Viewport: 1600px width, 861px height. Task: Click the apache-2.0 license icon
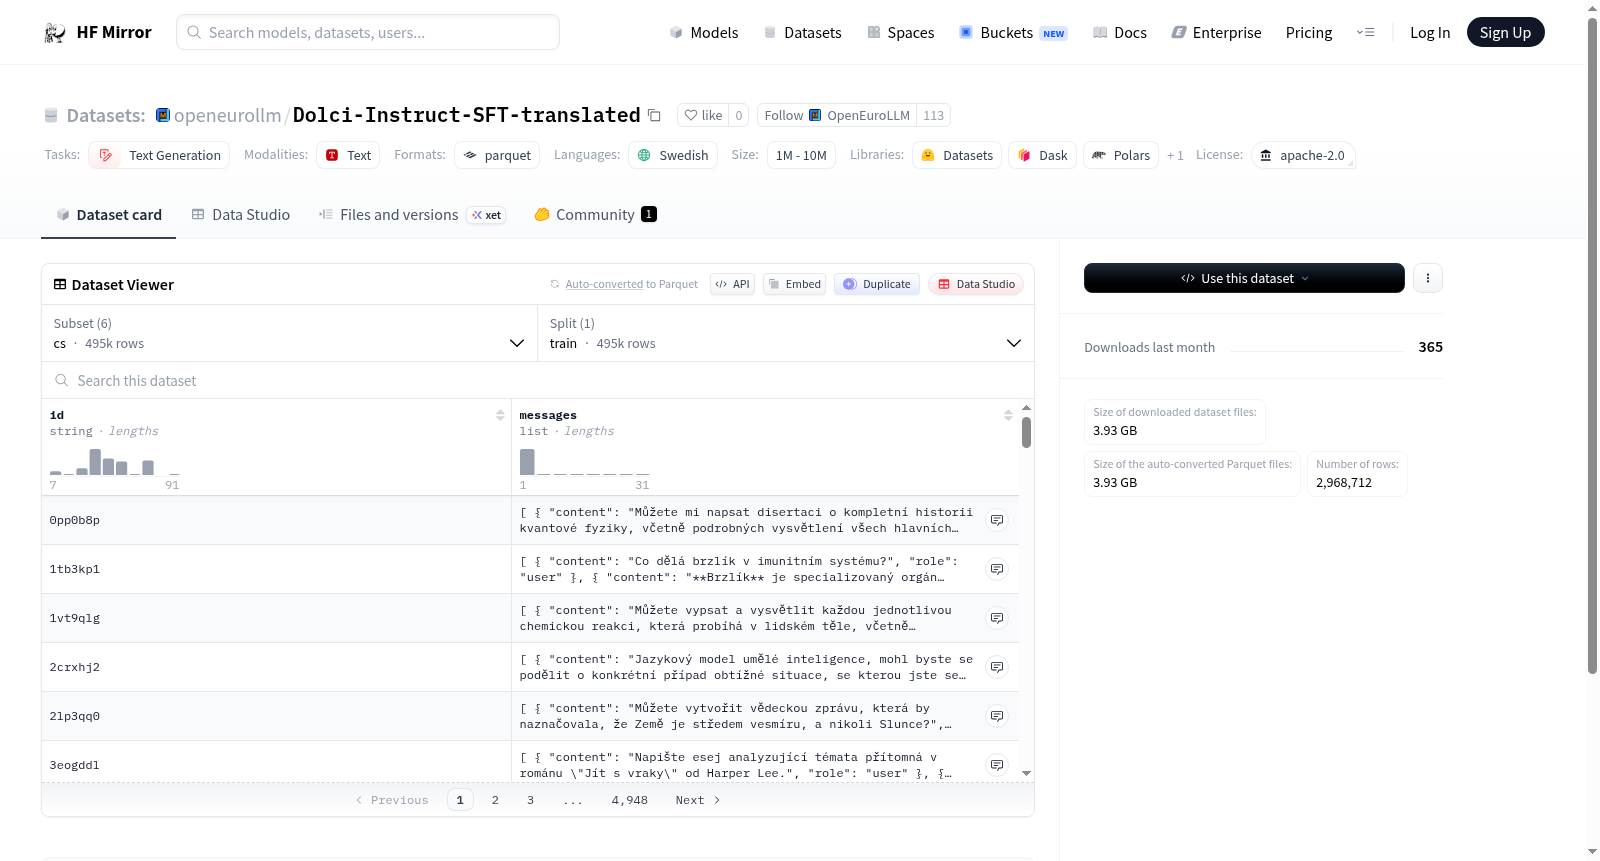[x=1266, y=155]
